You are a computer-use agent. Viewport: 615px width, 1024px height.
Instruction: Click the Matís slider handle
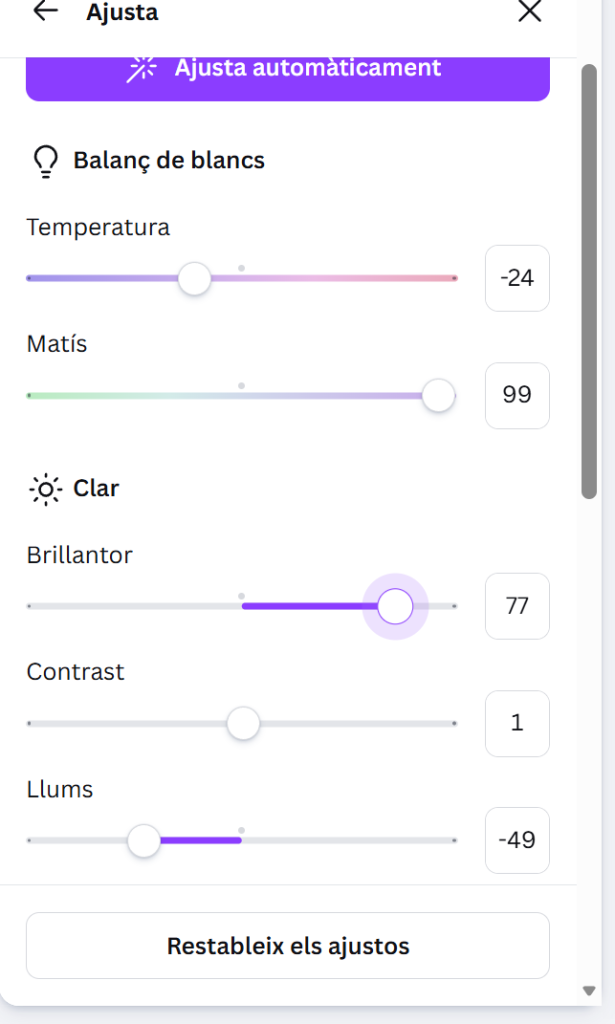click(x=438, y=396)
